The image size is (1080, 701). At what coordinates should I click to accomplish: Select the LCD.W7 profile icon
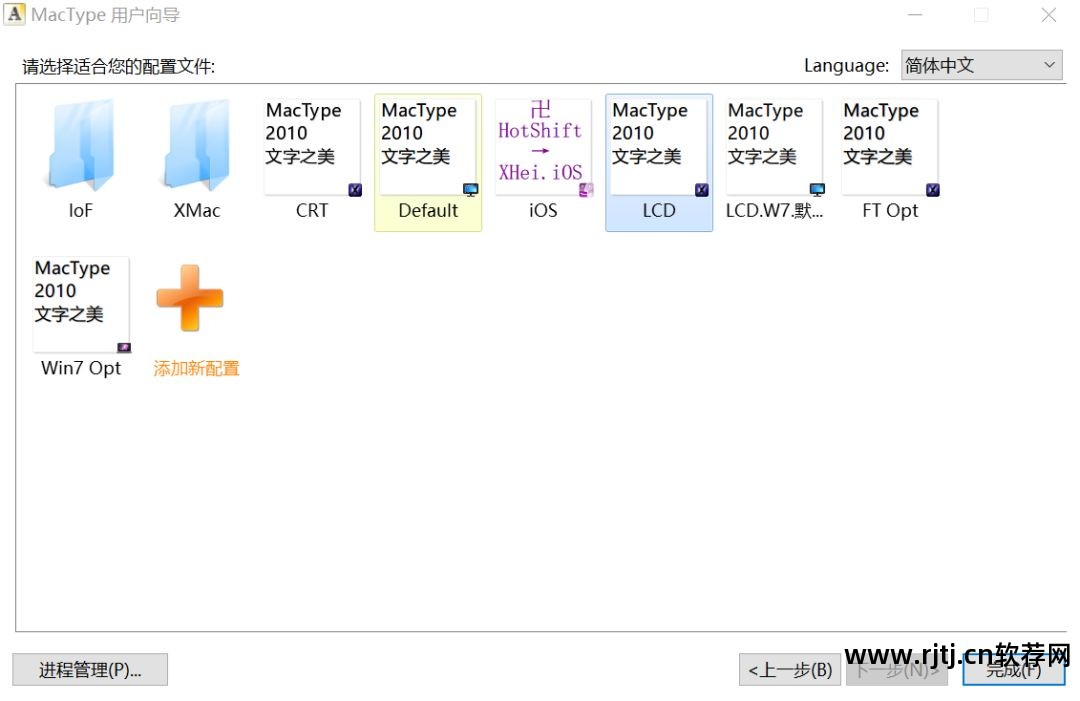point(775,147)
